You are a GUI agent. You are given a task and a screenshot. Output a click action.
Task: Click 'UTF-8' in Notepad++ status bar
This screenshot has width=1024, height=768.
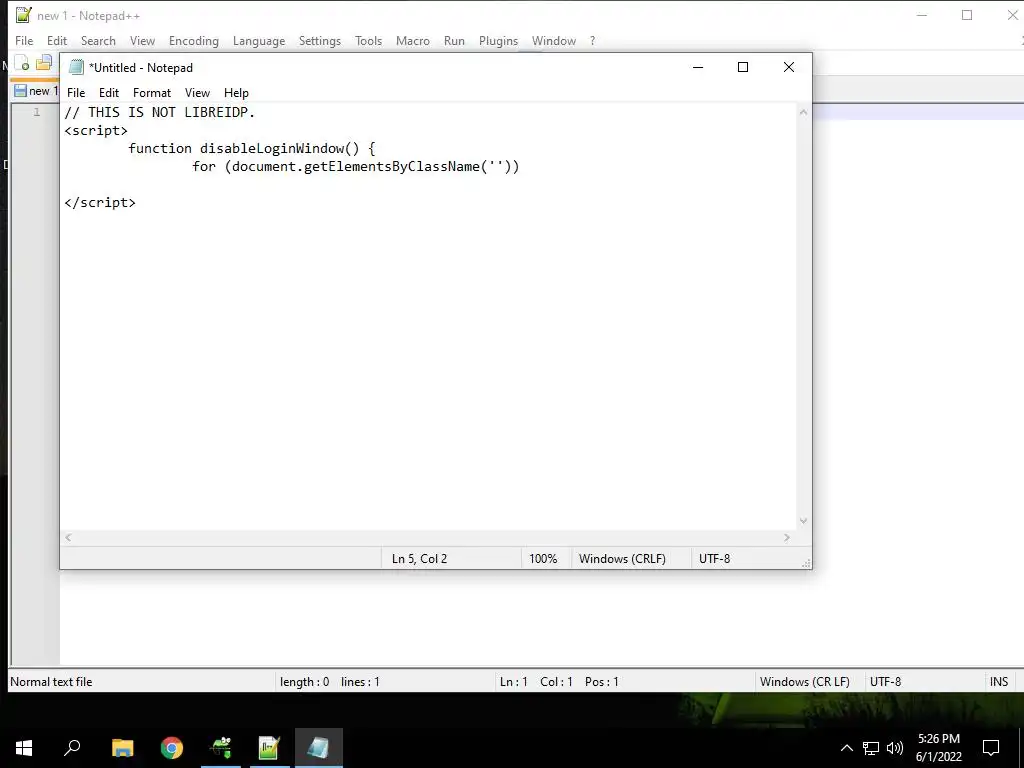pyautogui.click(x=885, y=682)
